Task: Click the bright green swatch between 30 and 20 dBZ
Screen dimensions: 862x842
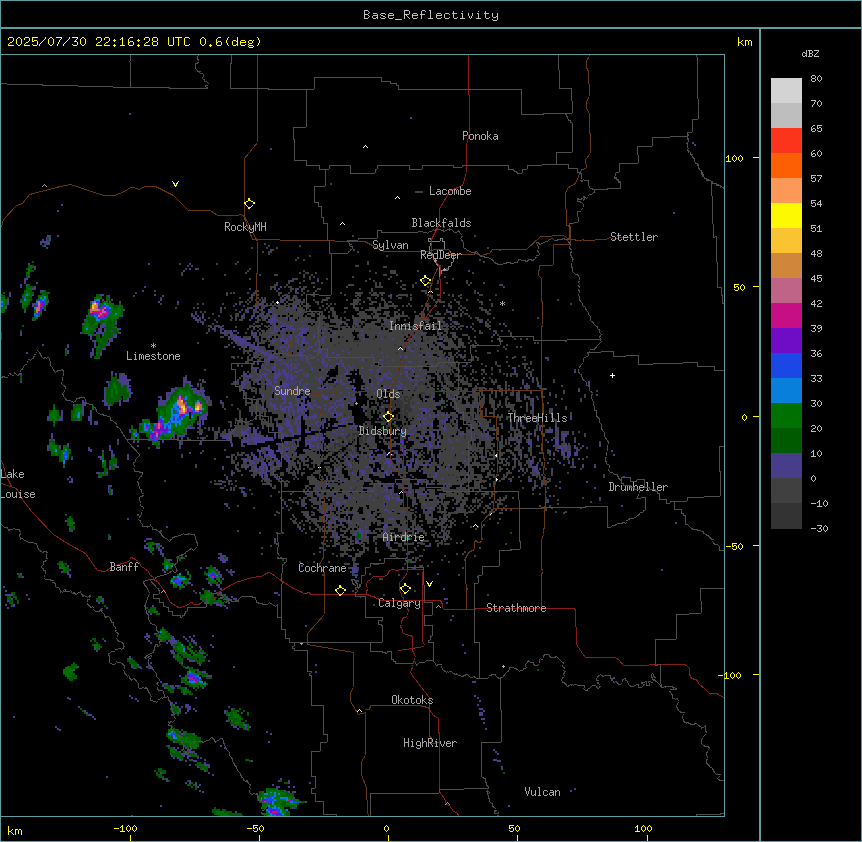Action: pos(786,416)
